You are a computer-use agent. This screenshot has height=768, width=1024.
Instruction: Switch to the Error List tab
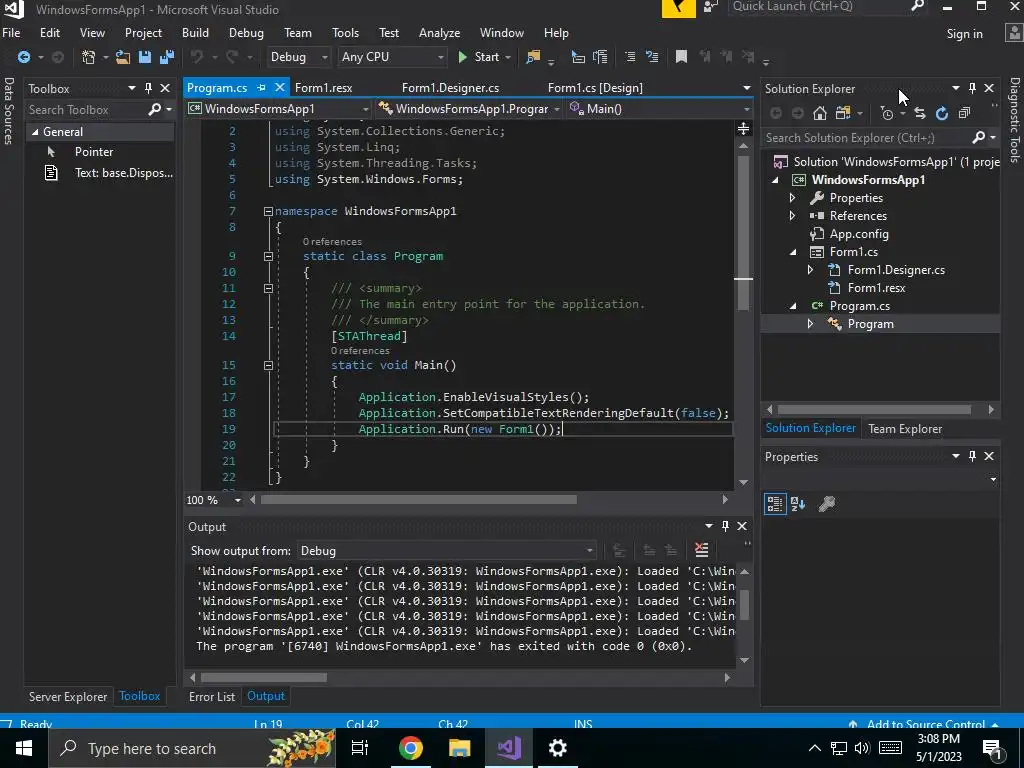212,697
